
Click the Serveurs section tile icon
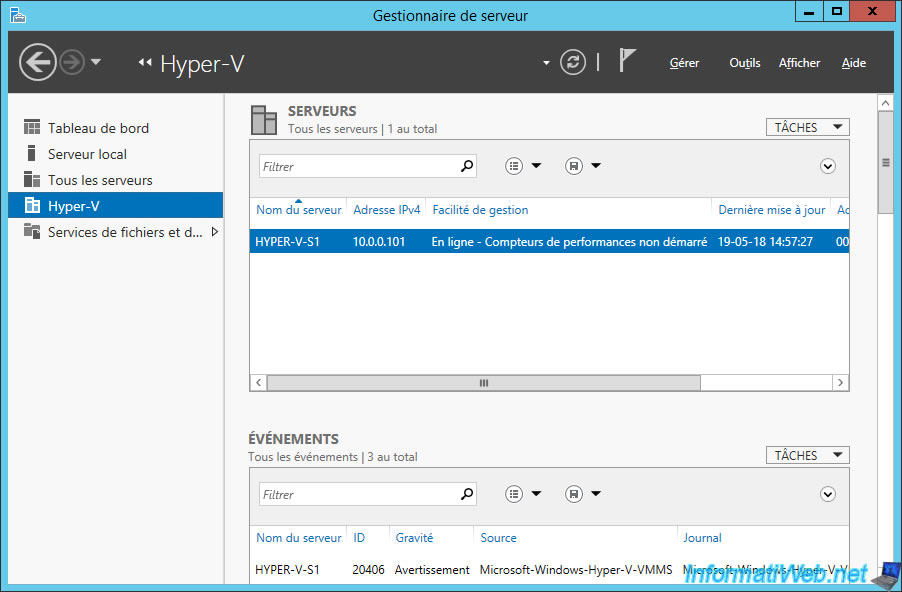point(264,120)
